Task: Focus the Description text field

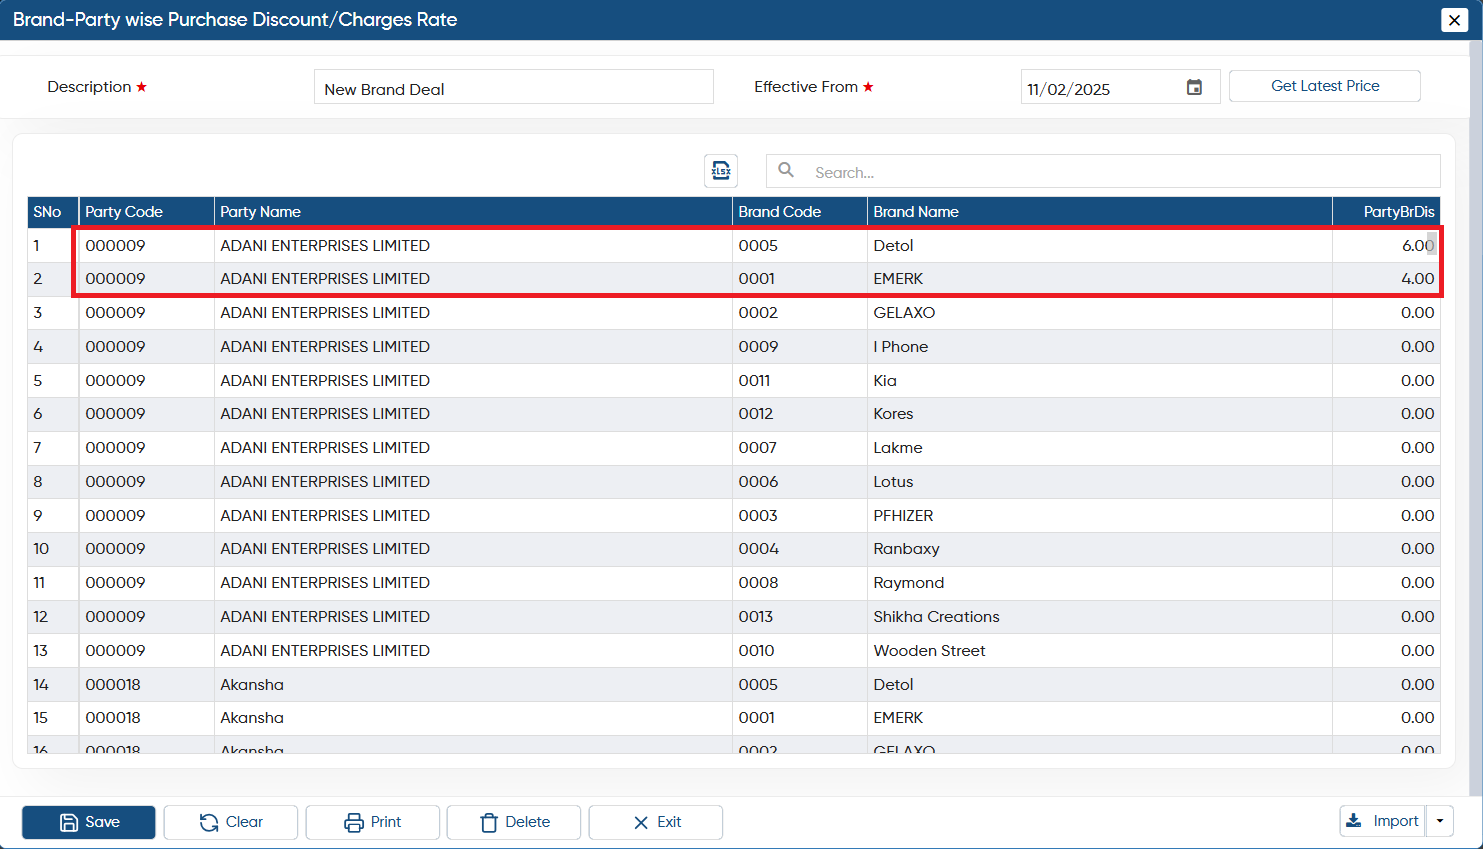Action: (514, 88)
